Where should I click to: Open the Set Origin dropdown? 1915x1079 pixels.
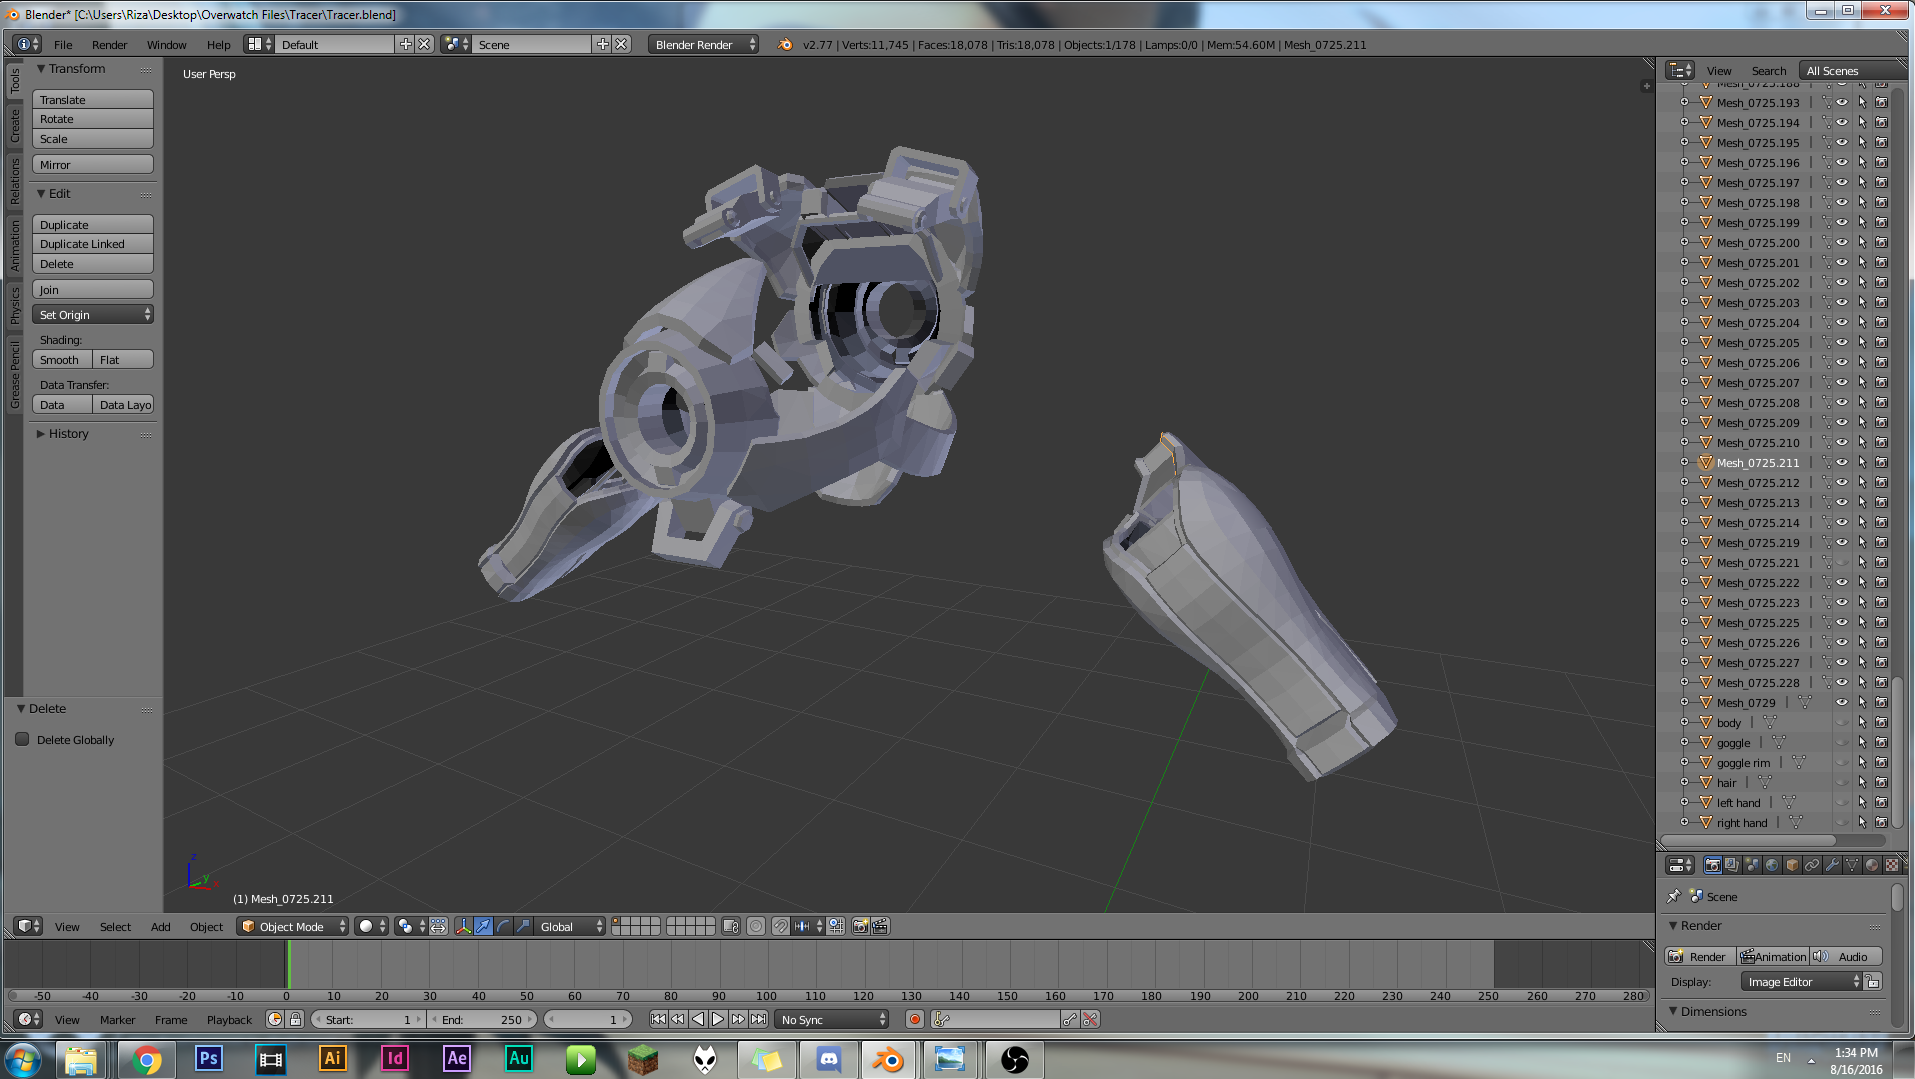pos(93,314)
